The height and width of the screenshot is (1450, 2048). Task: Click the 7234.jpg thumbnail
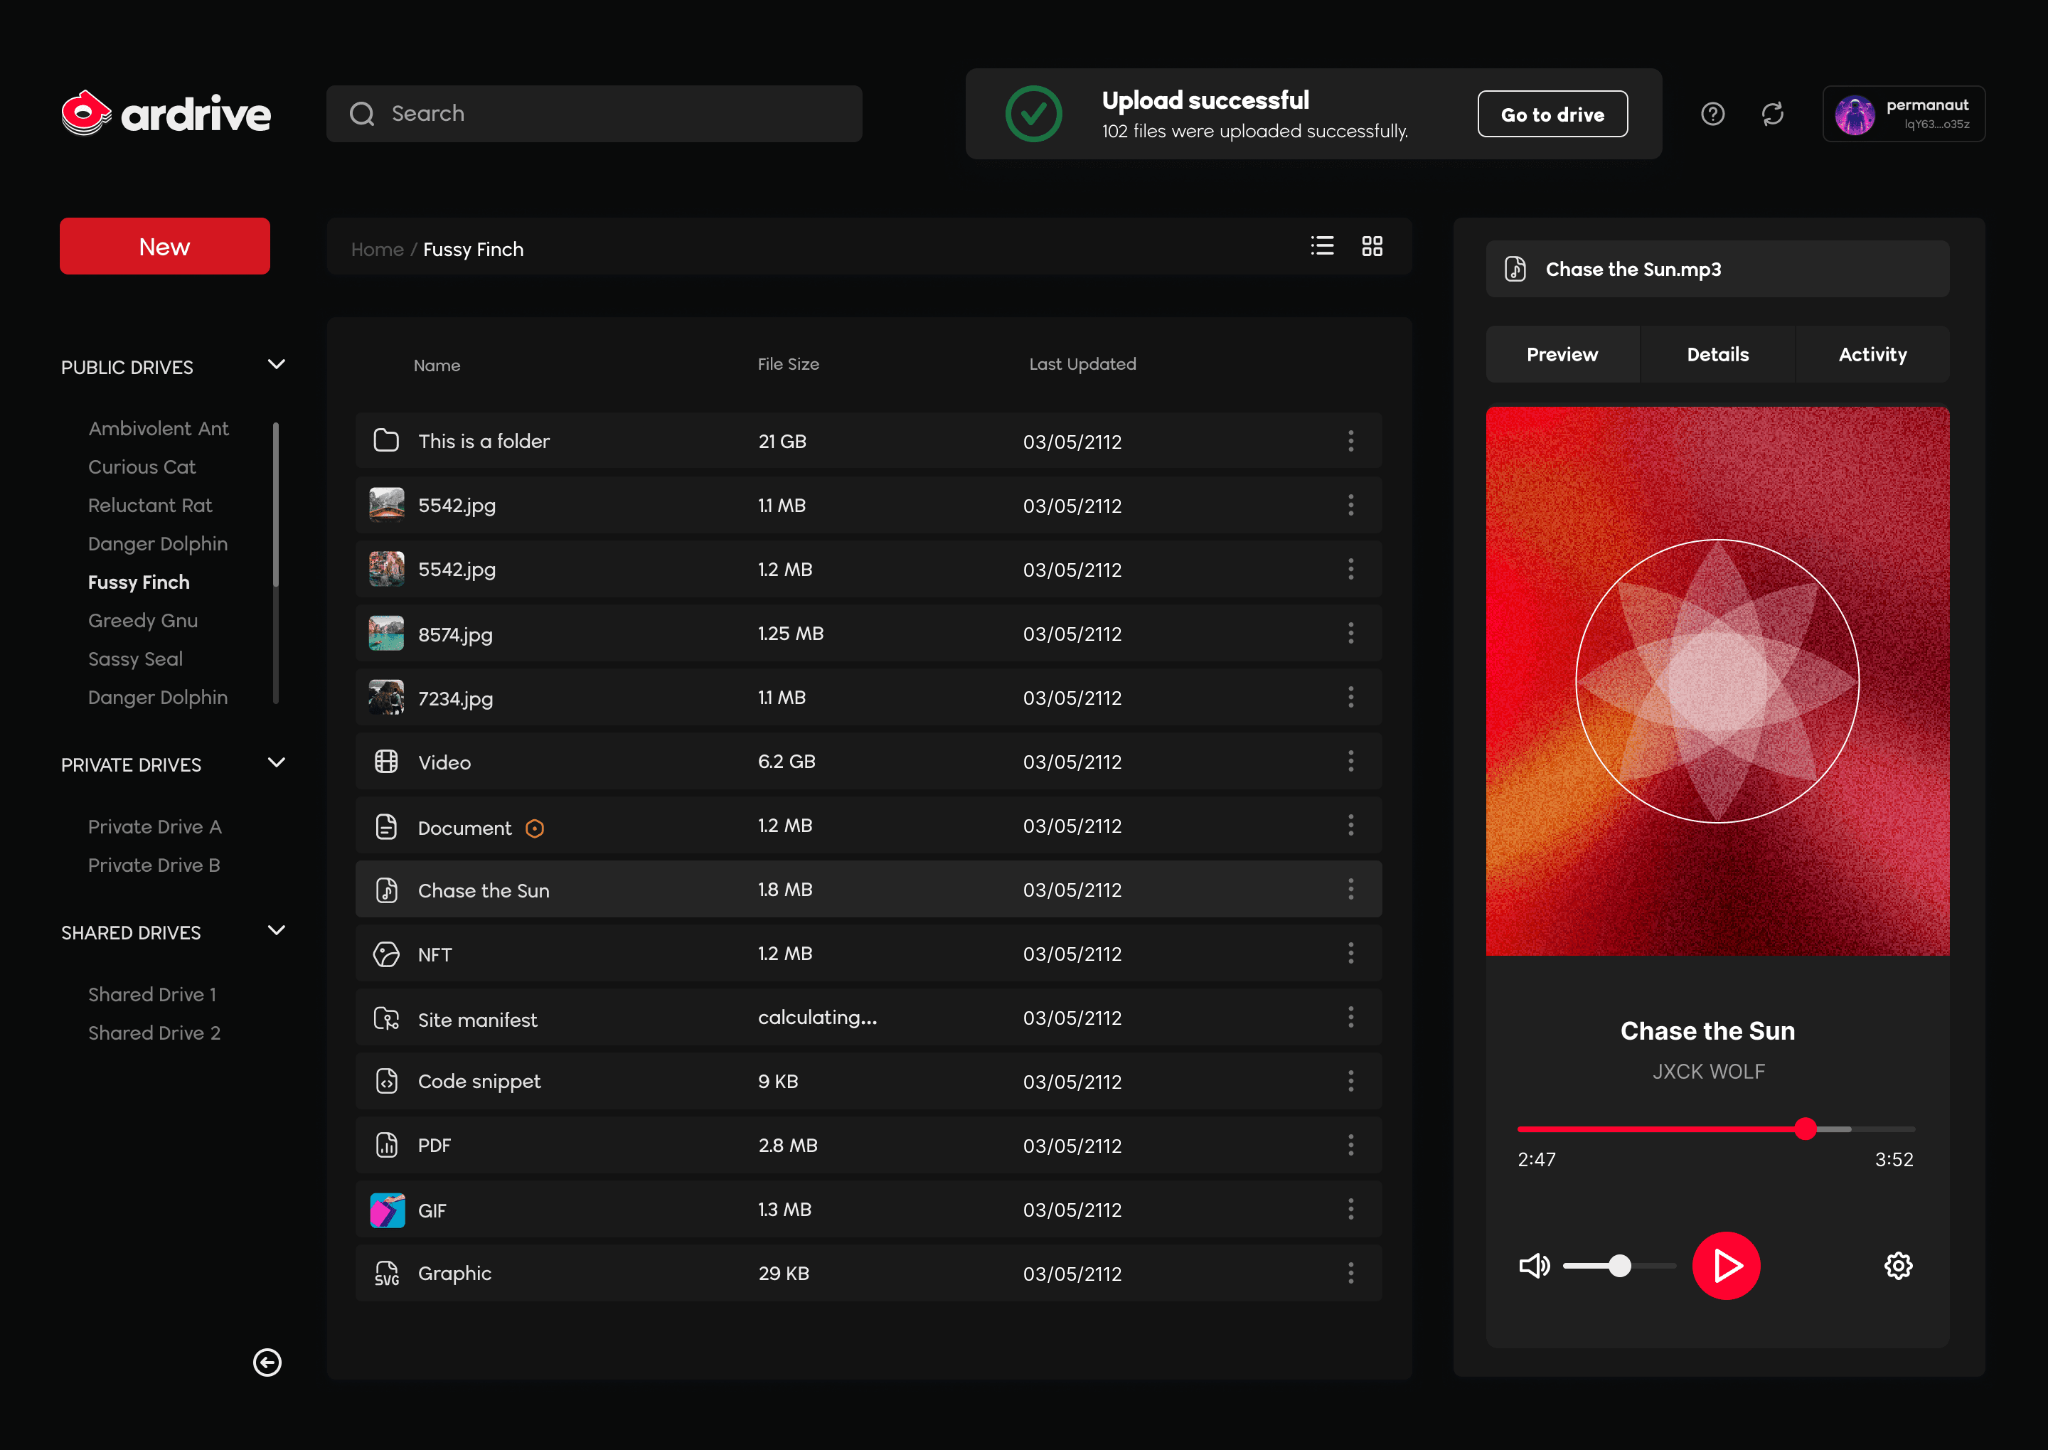click(x=386, y=697)
